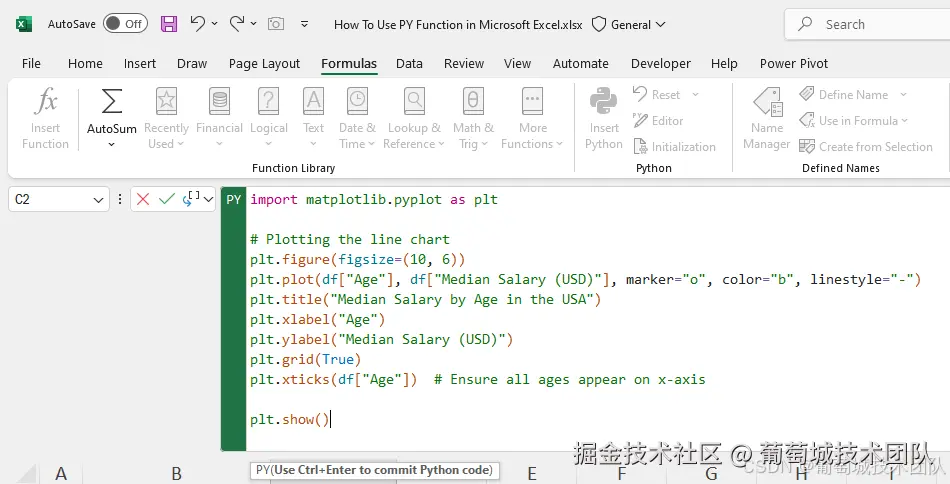Open Python Initialization settings
Screen dimensions: 950x484
(x=674, y=147)
